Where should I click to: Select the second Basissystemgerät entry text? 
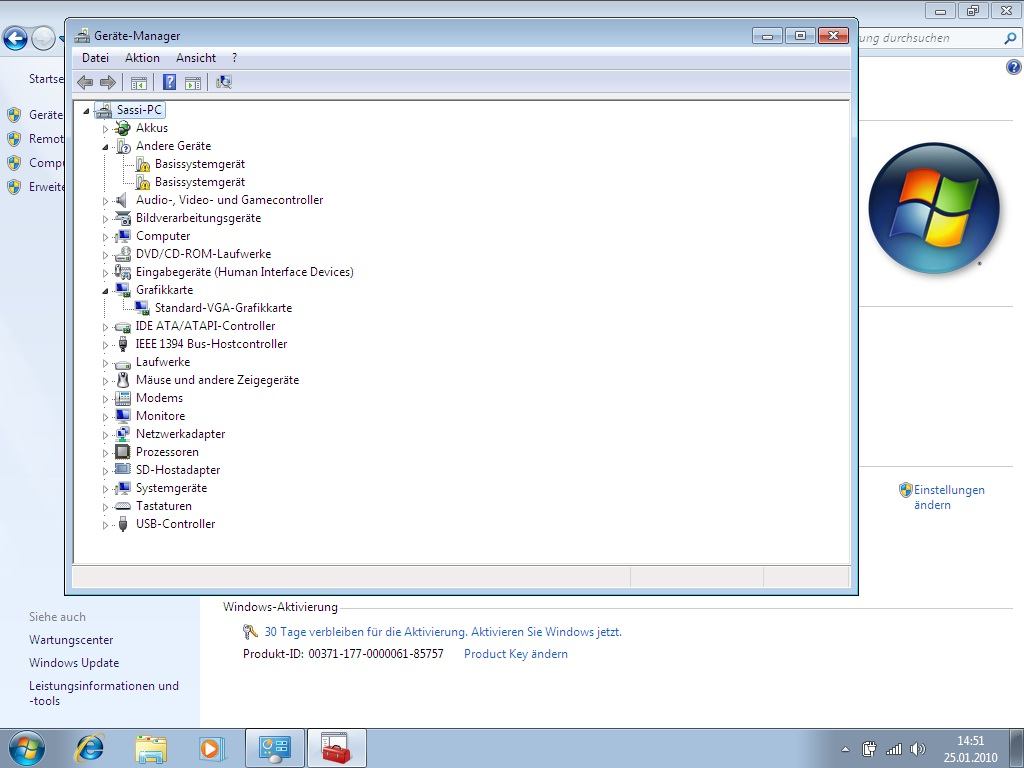coord(200,182)
